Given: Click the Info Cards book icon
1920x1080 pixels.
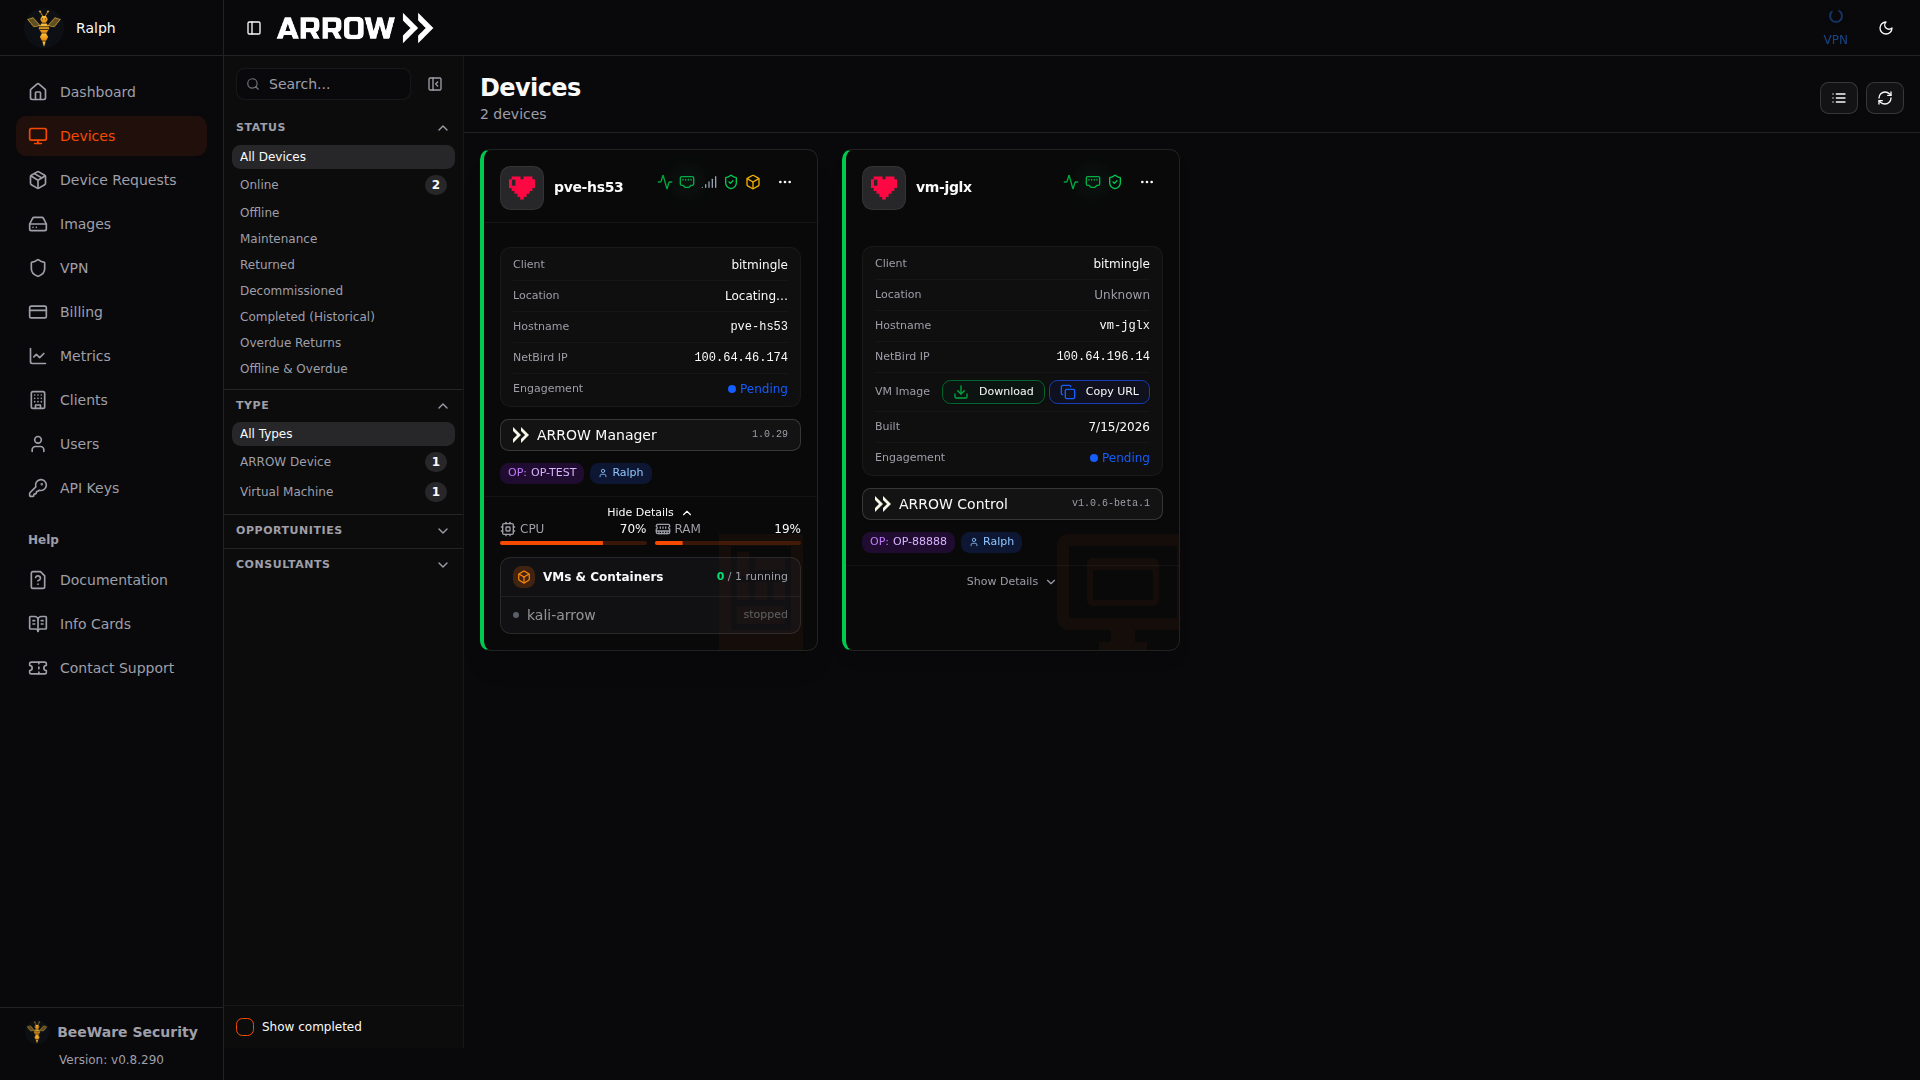Looking at the screenshot, I should coord(38,624).
